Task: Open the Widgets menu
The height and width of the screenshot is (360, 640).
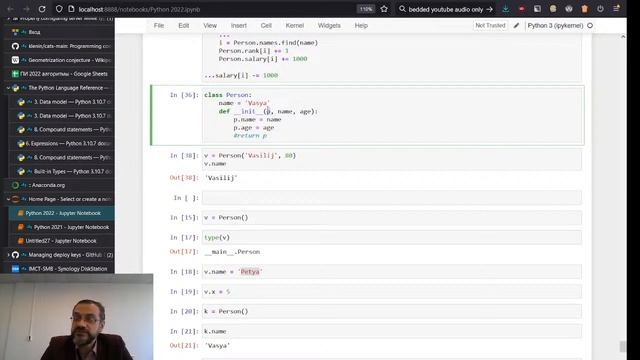Action: [329, 25]
